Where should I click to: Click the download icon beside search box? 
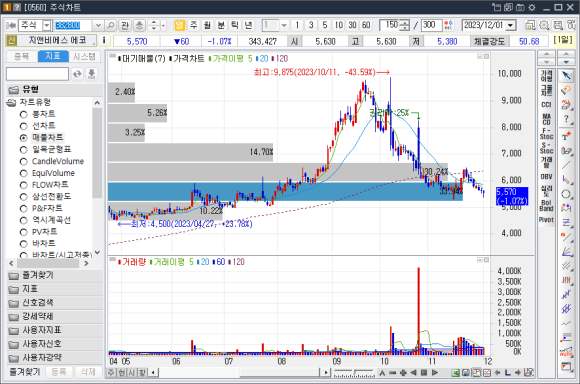(x=91, y=74)
